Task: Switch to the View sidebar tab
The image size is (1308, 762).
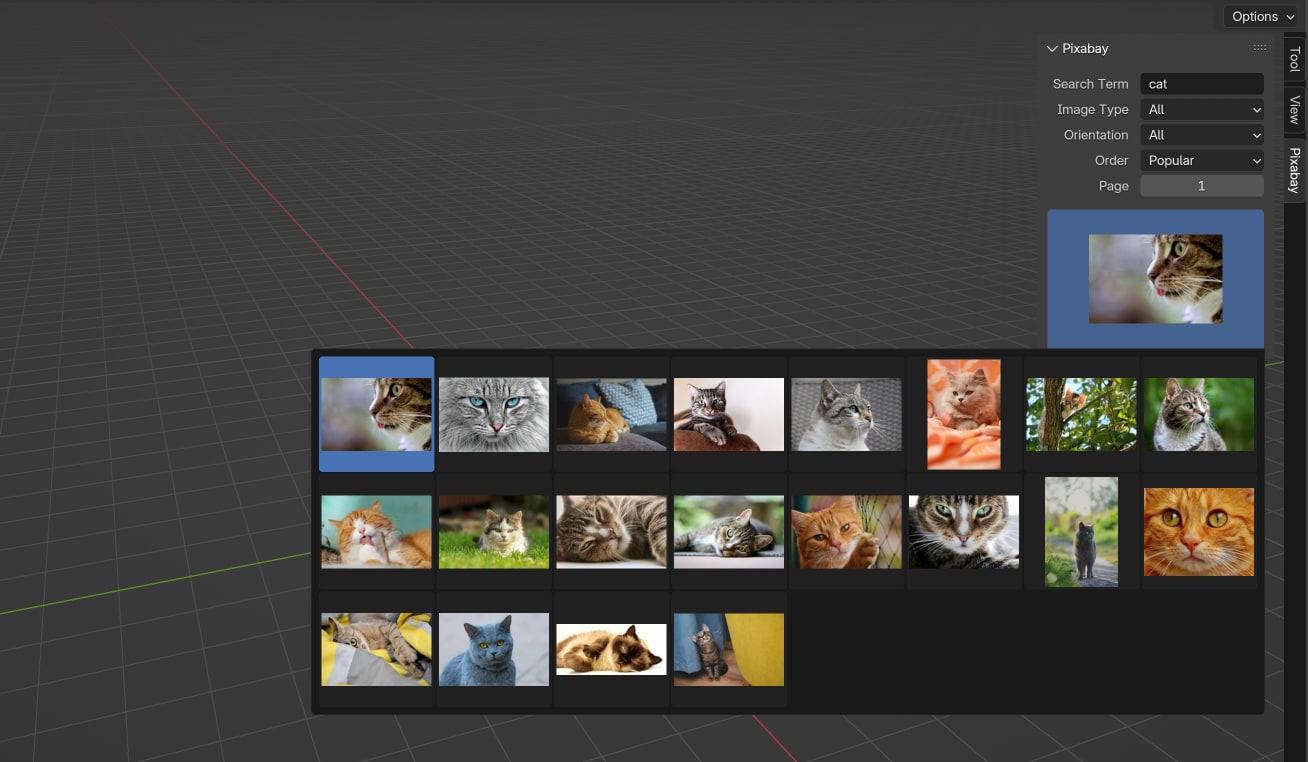Action: click(1295, 110)
